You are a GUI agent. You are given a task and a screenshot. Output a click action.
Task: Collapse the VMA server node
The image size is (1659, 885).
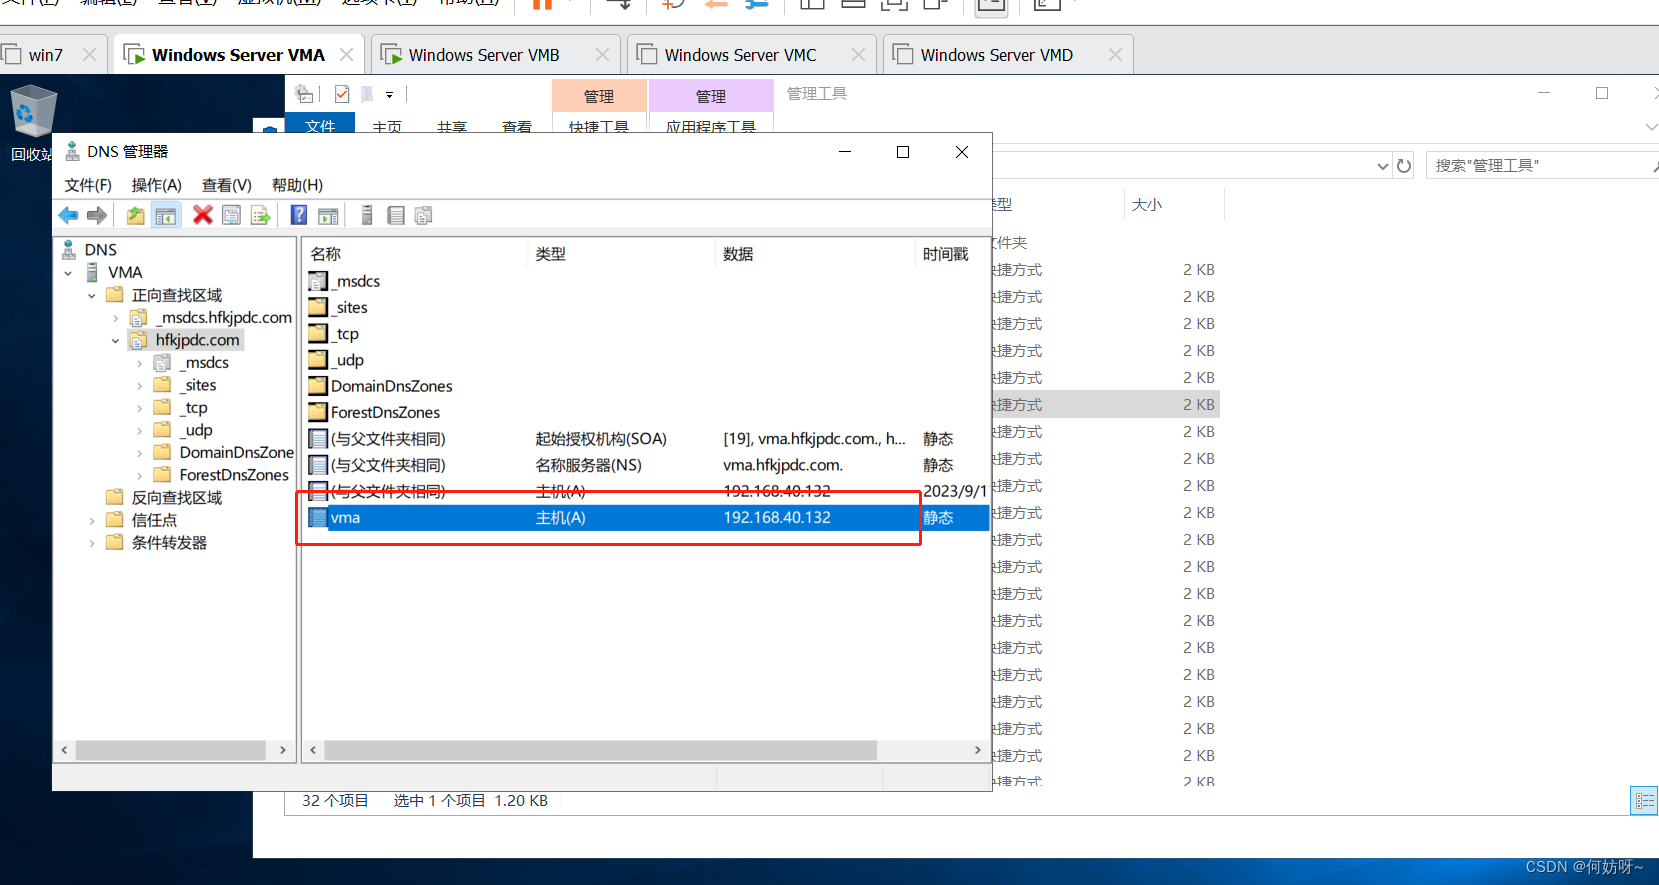(68, 273)
